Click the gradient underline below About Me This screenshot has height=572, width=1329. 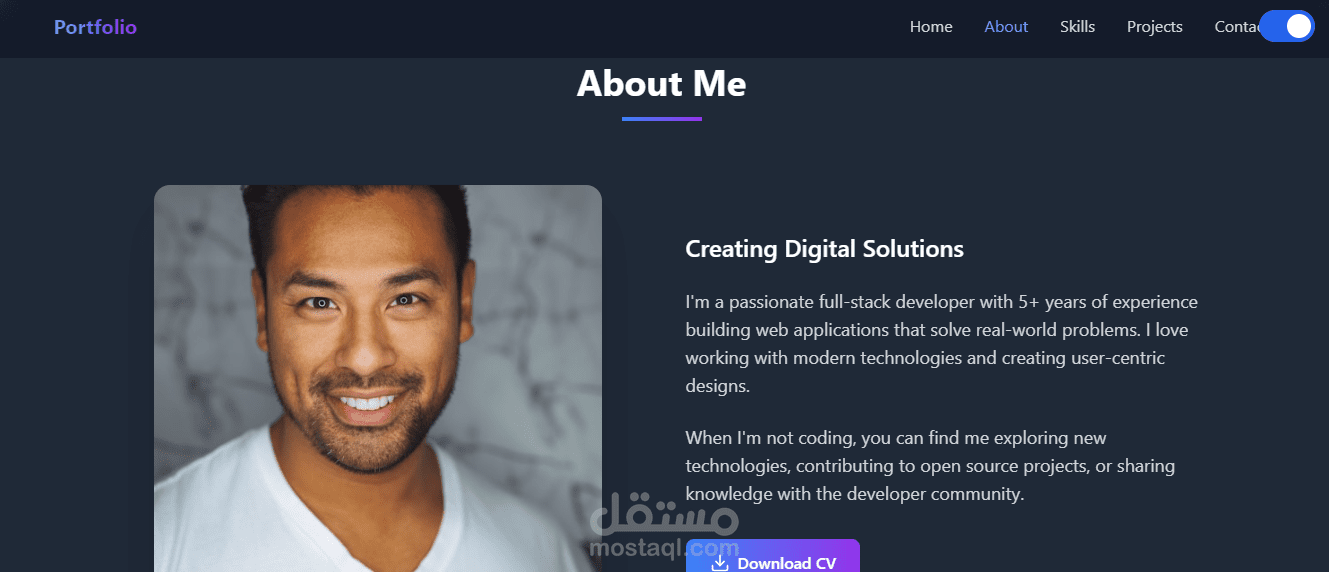(662, 119)
